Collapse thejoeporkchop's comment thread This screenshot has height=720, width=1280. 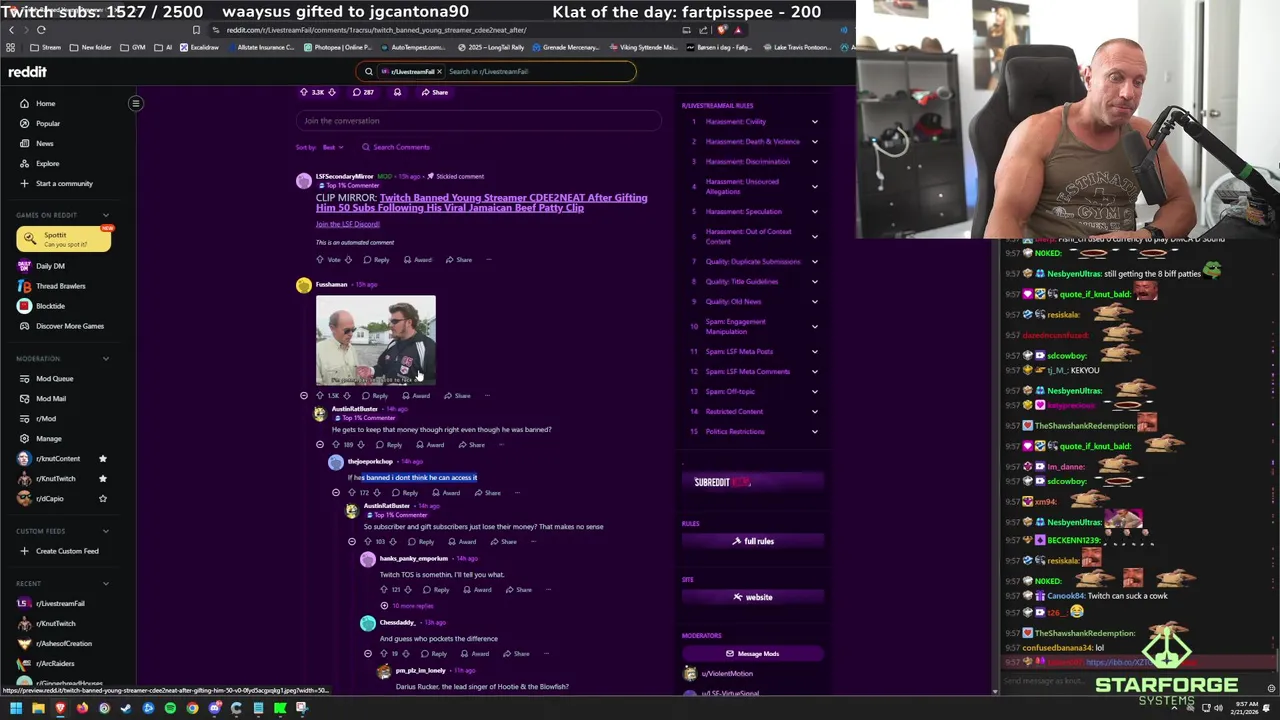click(336, 493)
